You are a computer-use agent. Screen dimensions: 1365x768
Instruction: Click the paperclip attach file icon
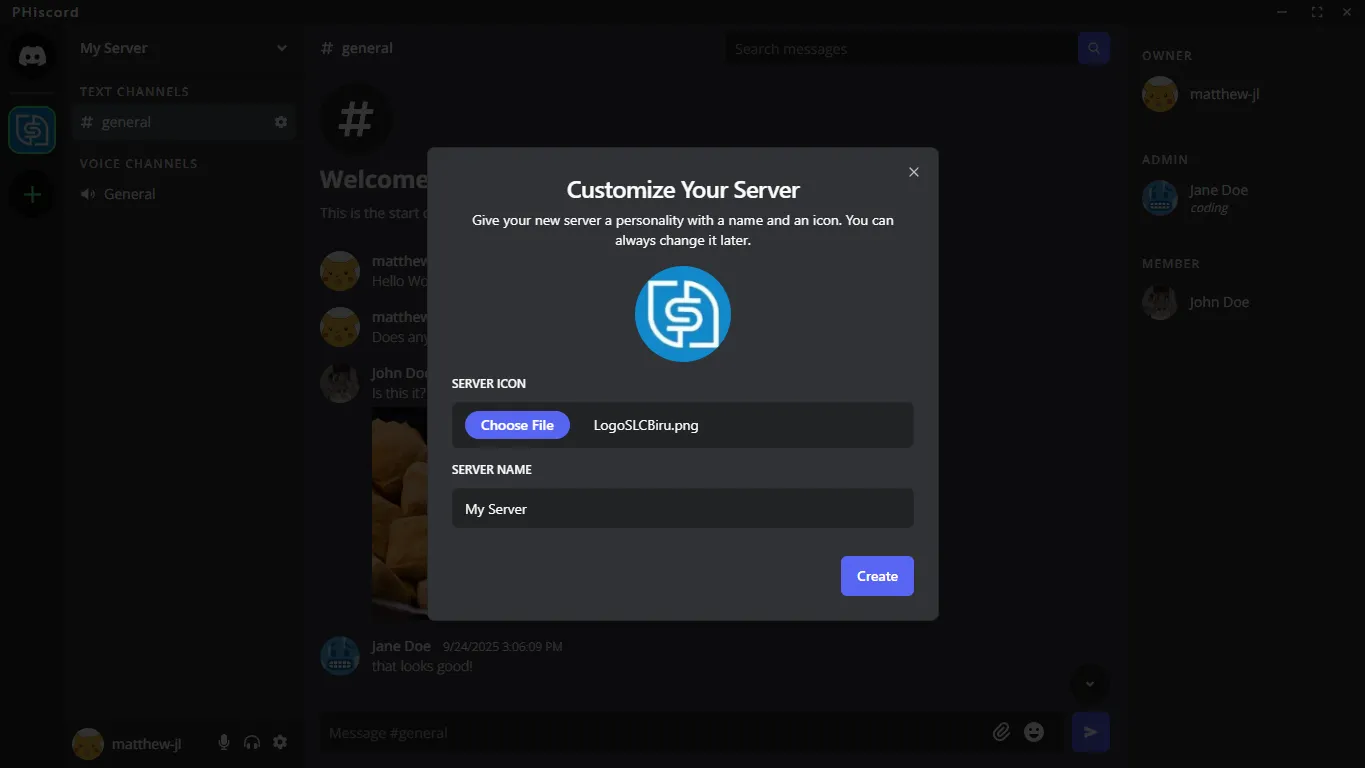coord(1001,732)
